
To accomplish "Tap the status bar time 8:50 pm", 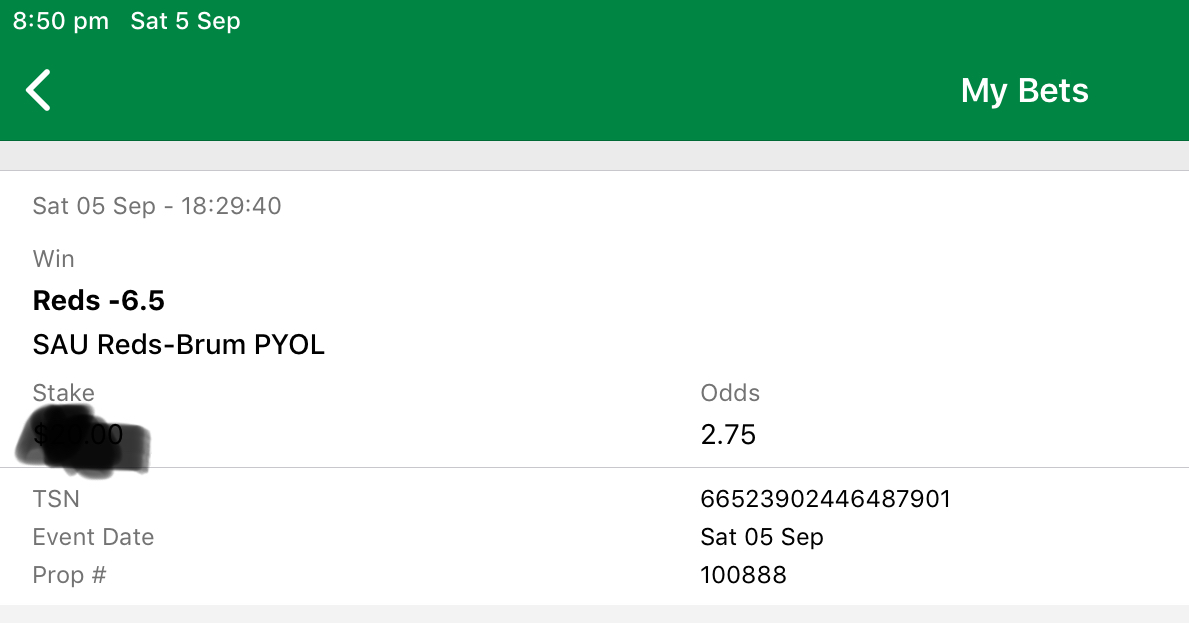I will 61,21.
